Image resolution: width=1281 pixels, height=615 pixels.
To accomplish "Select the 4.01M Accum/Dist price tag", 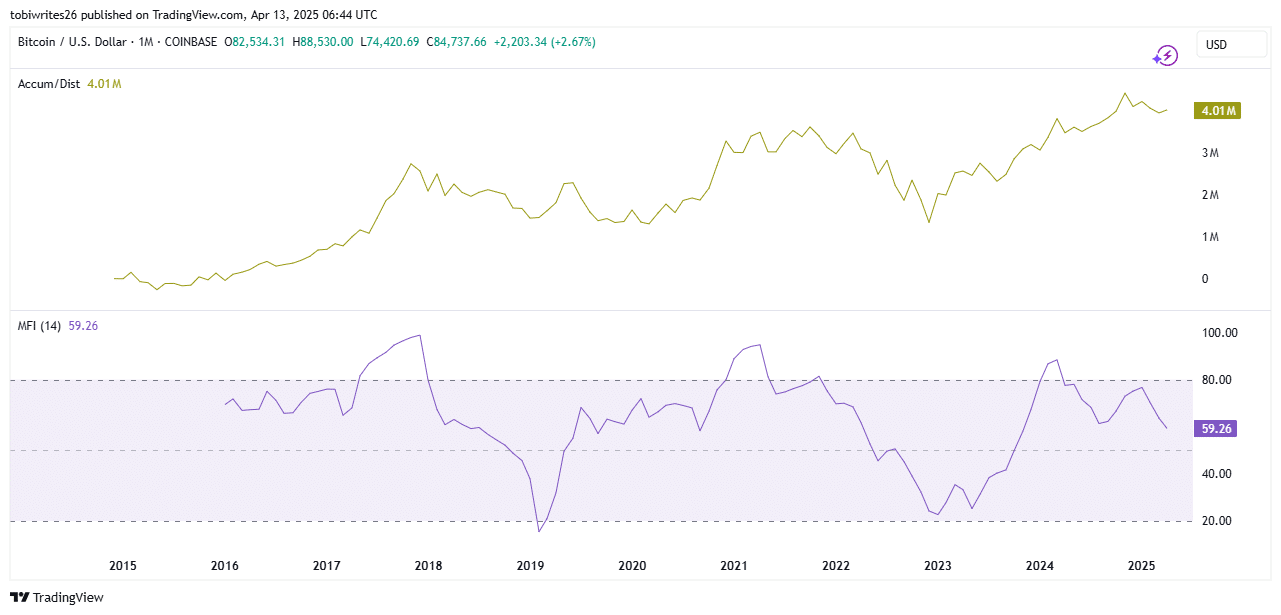I will [1217, 110].
